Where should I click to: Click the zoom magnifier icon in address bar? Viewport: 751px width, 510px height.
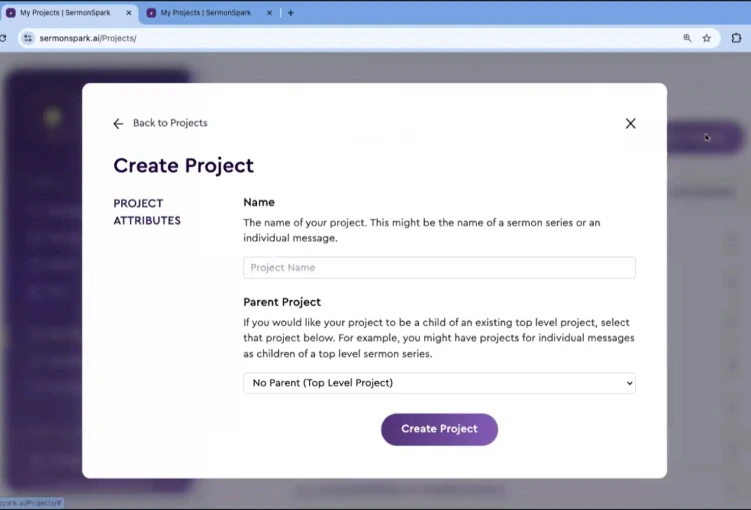tap(687, 38)
